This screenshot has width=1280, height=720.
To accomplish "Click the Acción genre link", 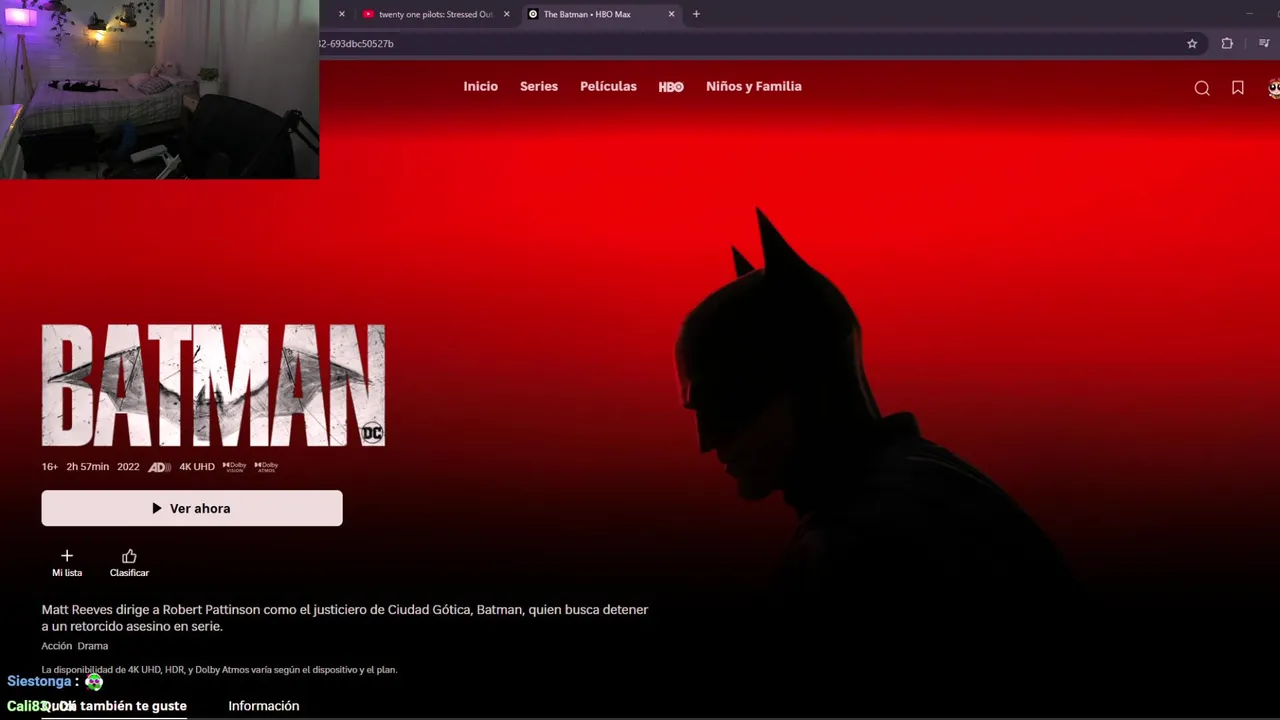I will 56,646.
